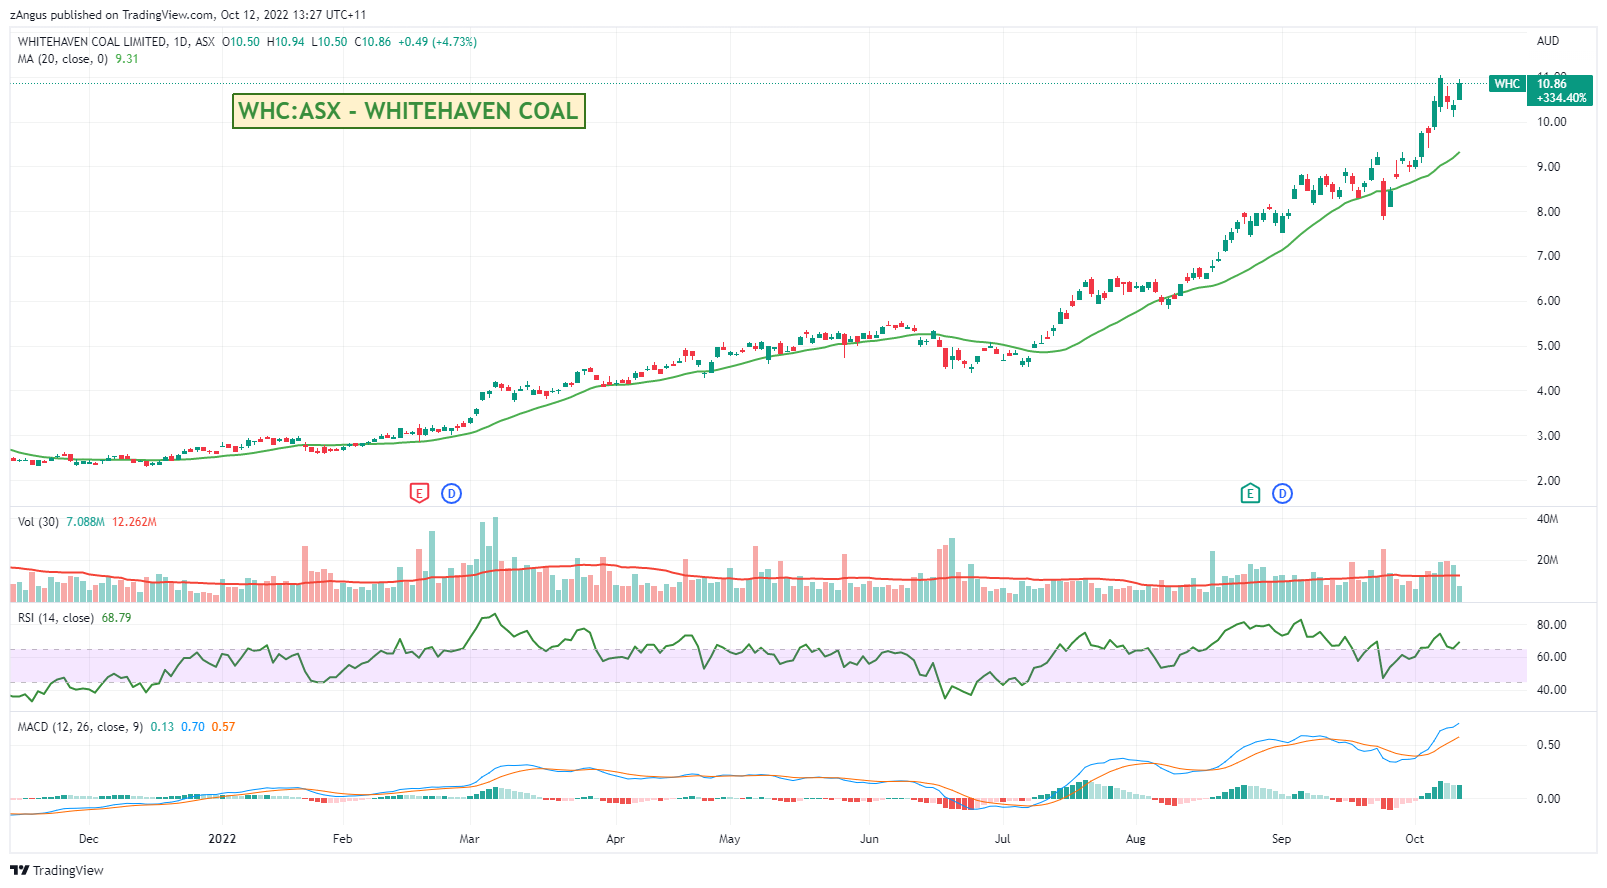
Task: Click the change value +0.49 (+4.73%)
Action: coord(437,42)
